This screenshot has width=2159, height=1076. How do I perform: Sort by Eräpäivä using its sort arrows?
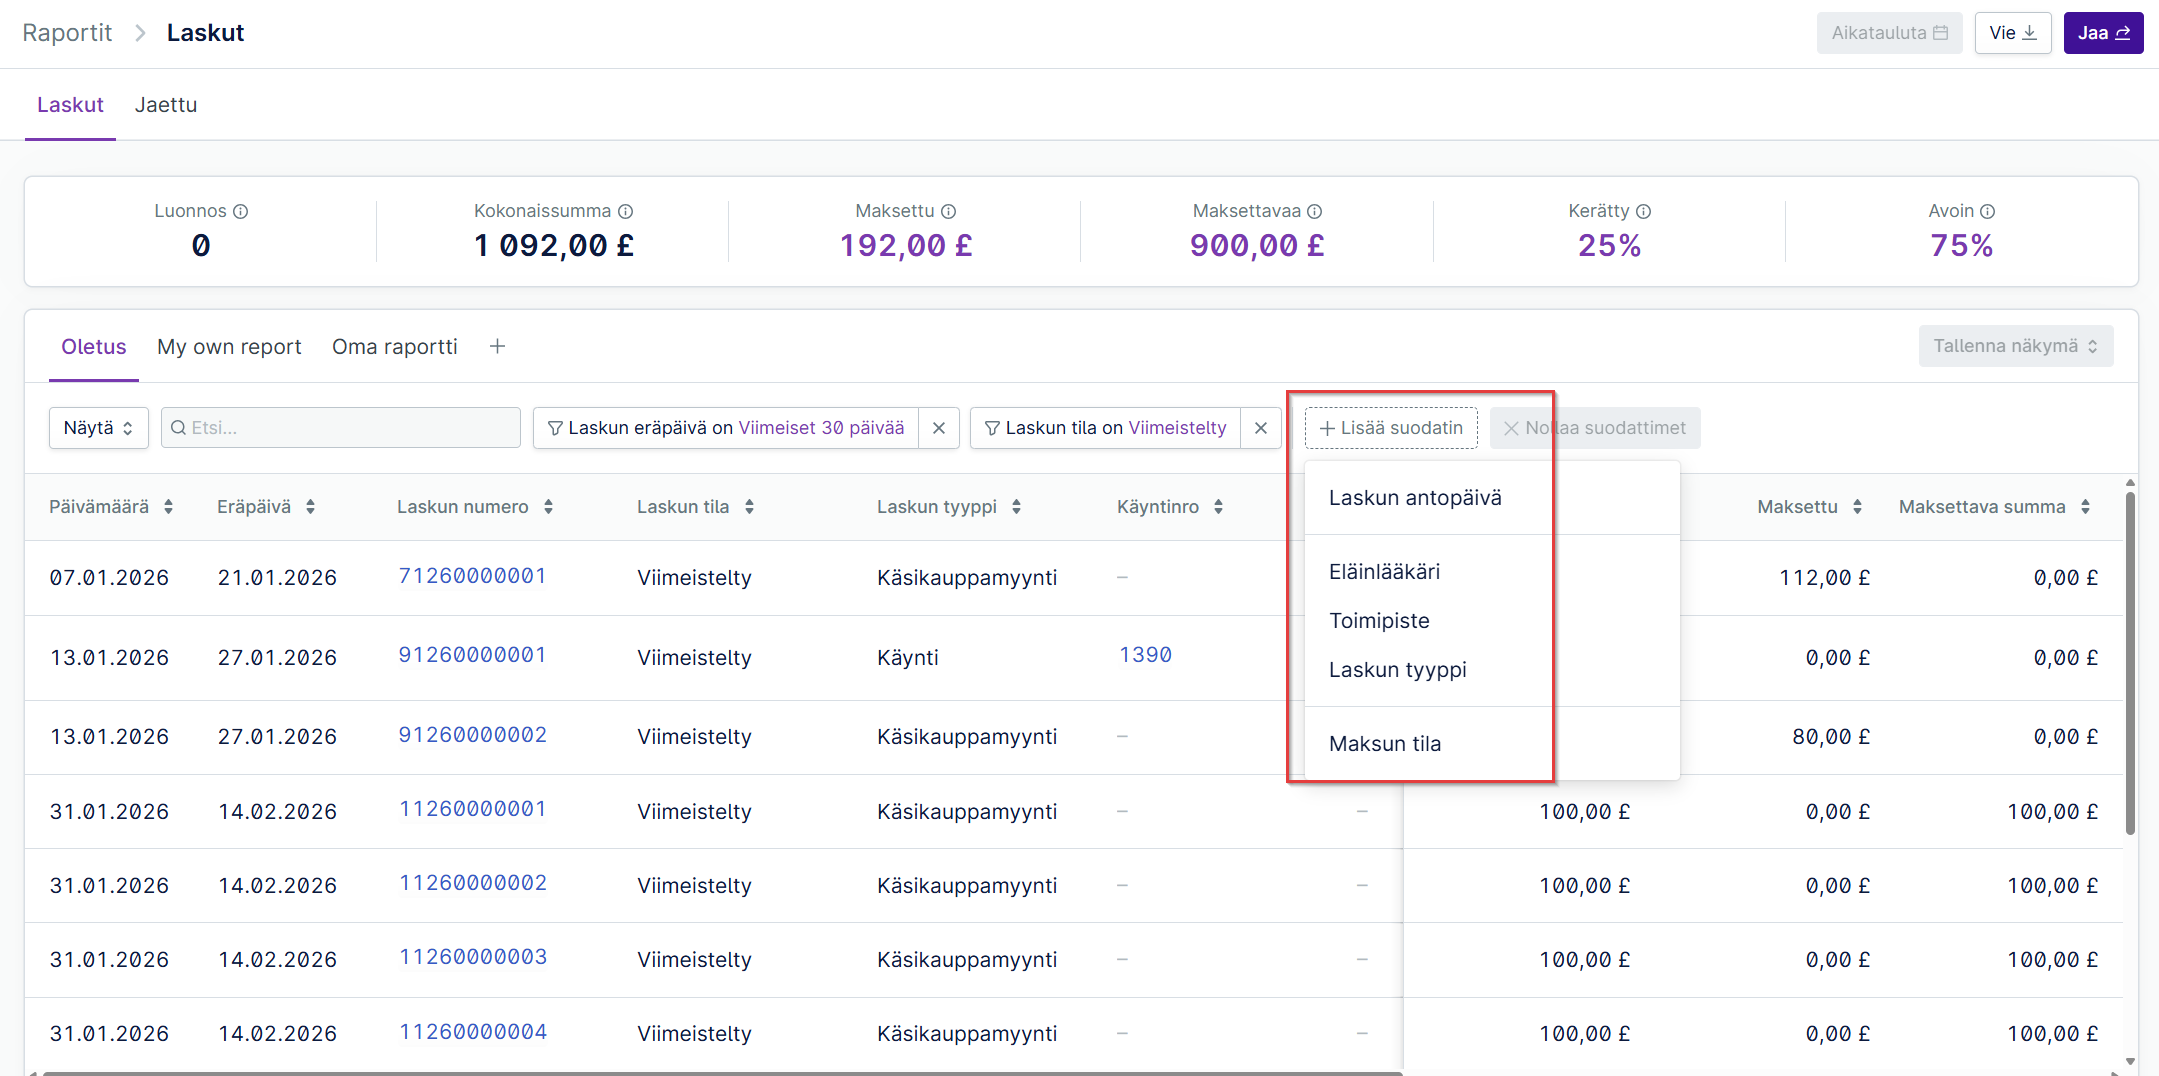(x=311, y=507)
